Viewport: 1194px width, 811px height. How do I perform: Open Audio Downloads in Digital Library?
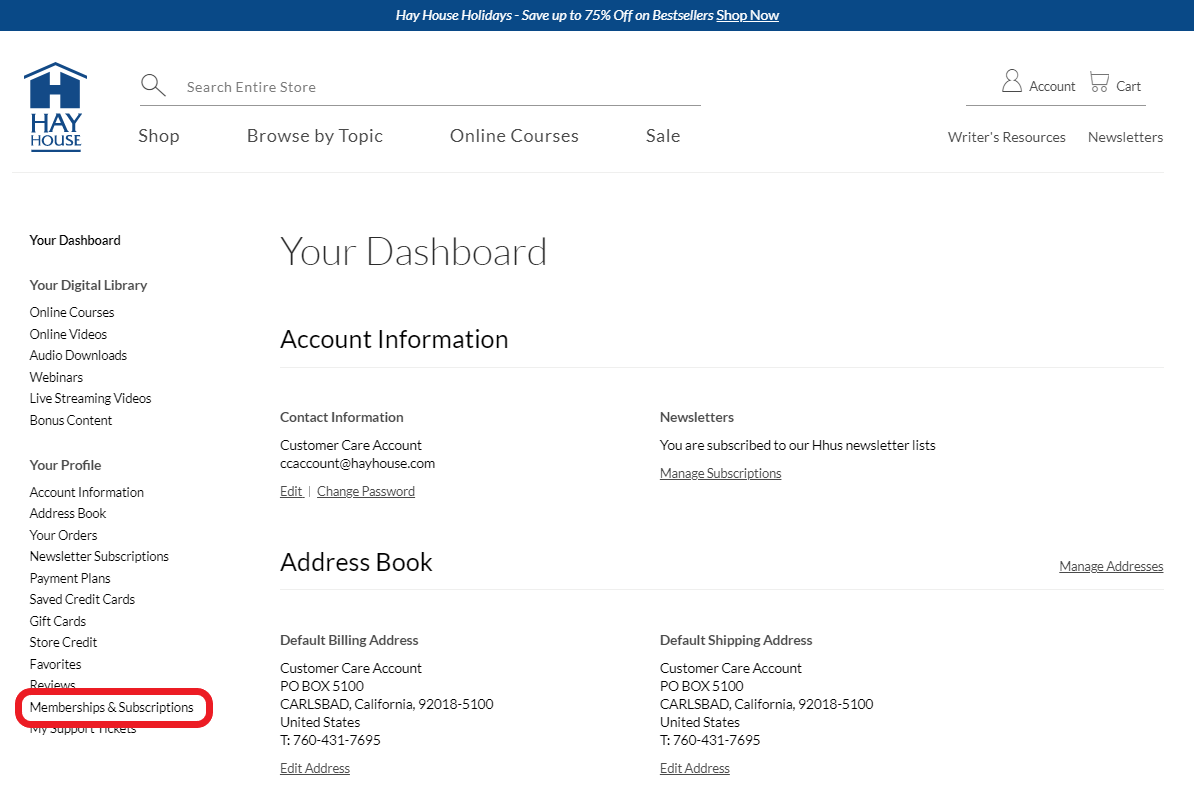point(78,355)
